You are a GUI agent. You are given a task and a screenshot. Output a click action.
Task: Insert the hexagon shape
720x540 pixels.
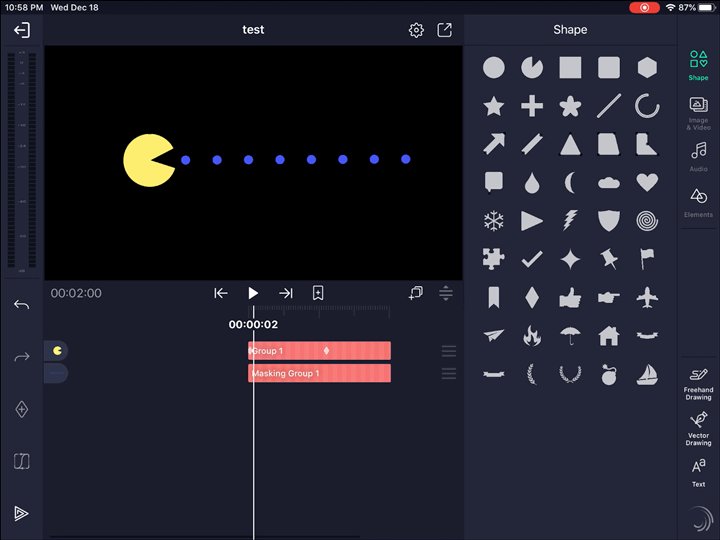(x=647, y=68)
